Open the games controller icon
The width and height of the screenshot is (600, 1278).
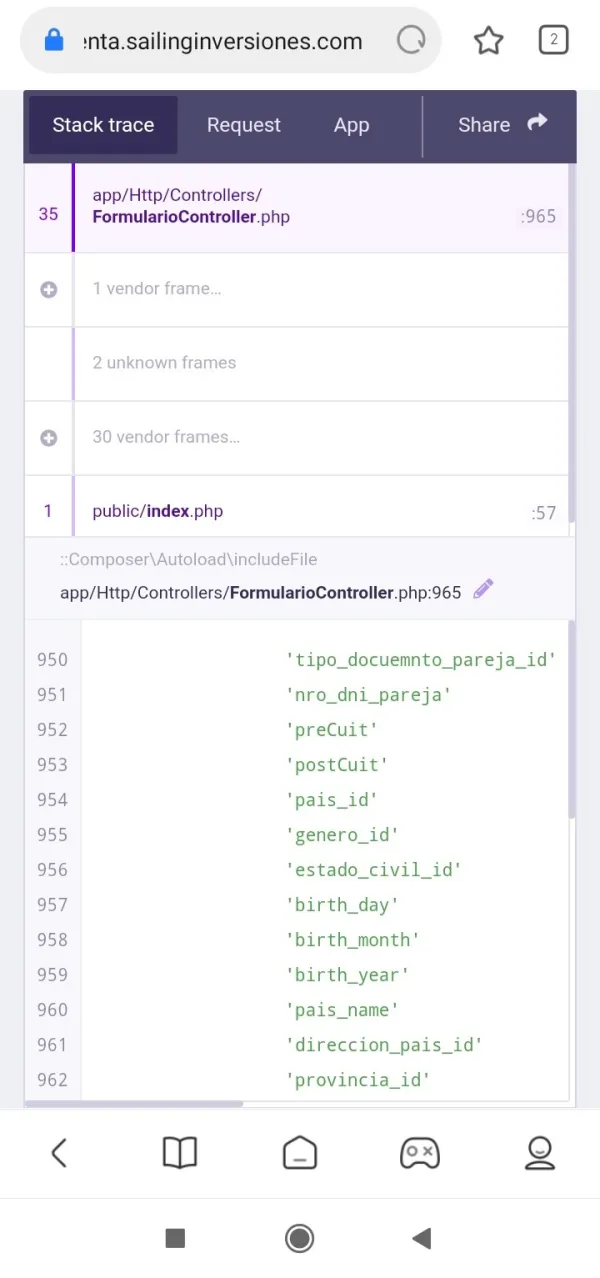(x=419, y=1153)
